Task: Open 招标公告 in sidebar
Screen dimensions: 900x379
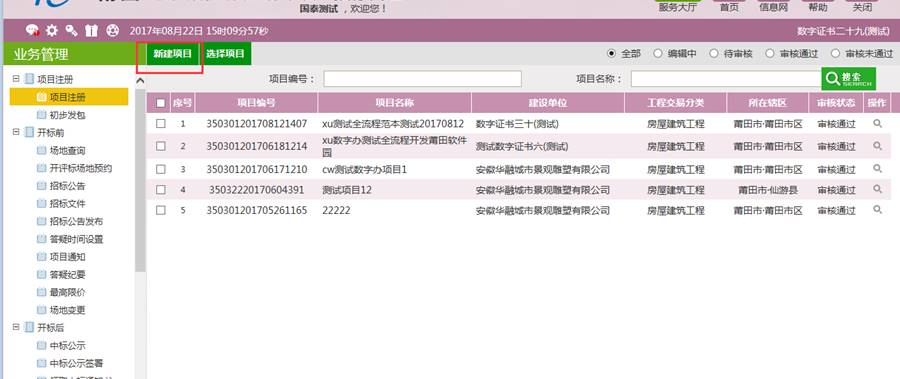Action: pos(67,186)
